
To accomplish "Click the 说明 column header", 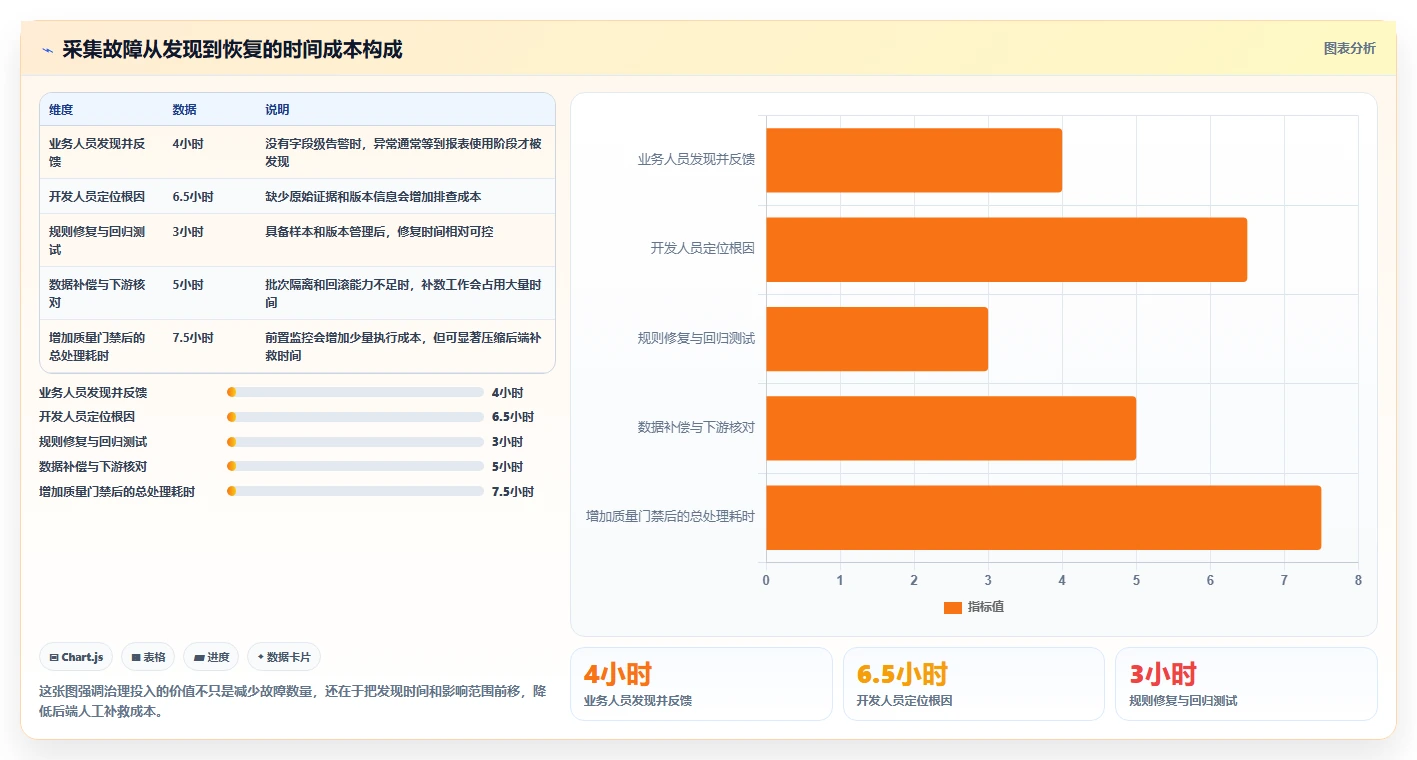I will (277, 110).
